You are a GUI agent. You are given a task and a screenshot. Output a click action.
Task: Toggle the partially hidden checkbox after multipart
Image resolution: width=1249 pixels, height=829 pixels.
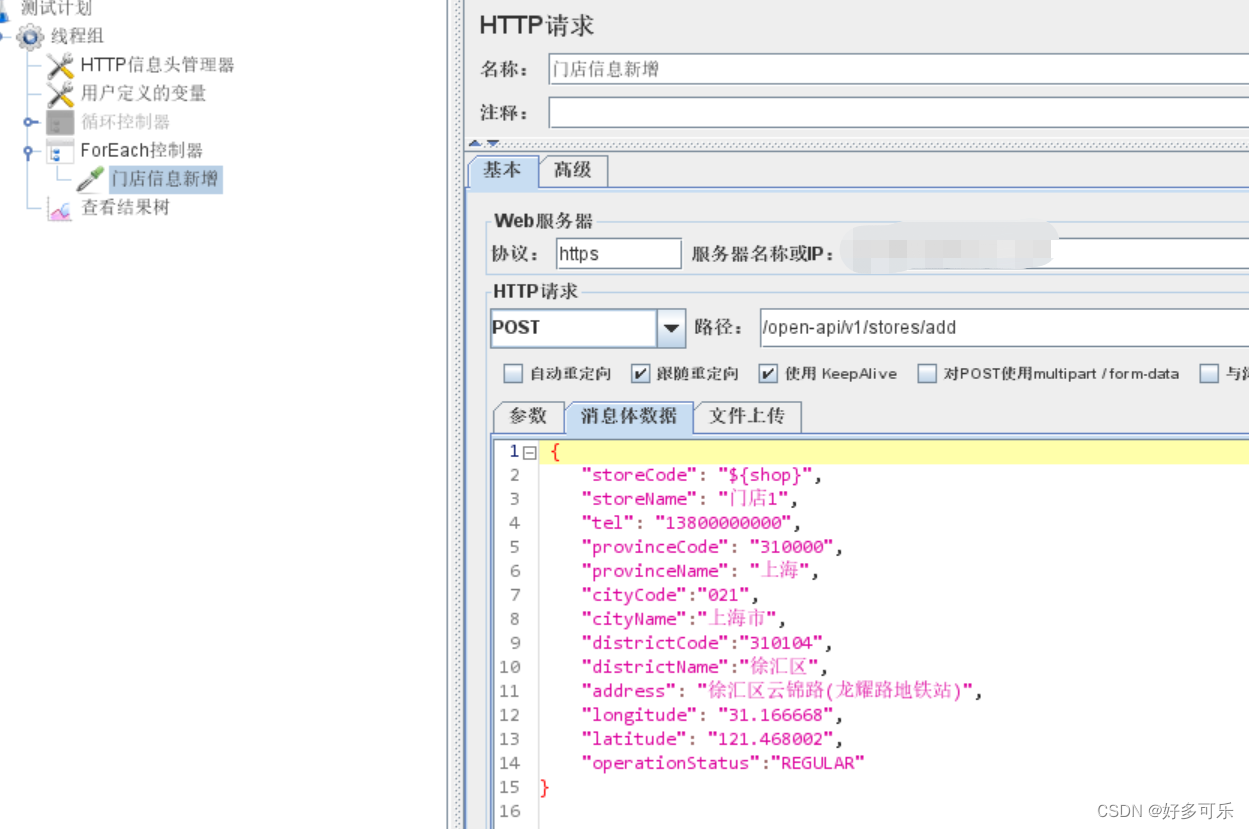(x=1209, y=374)
